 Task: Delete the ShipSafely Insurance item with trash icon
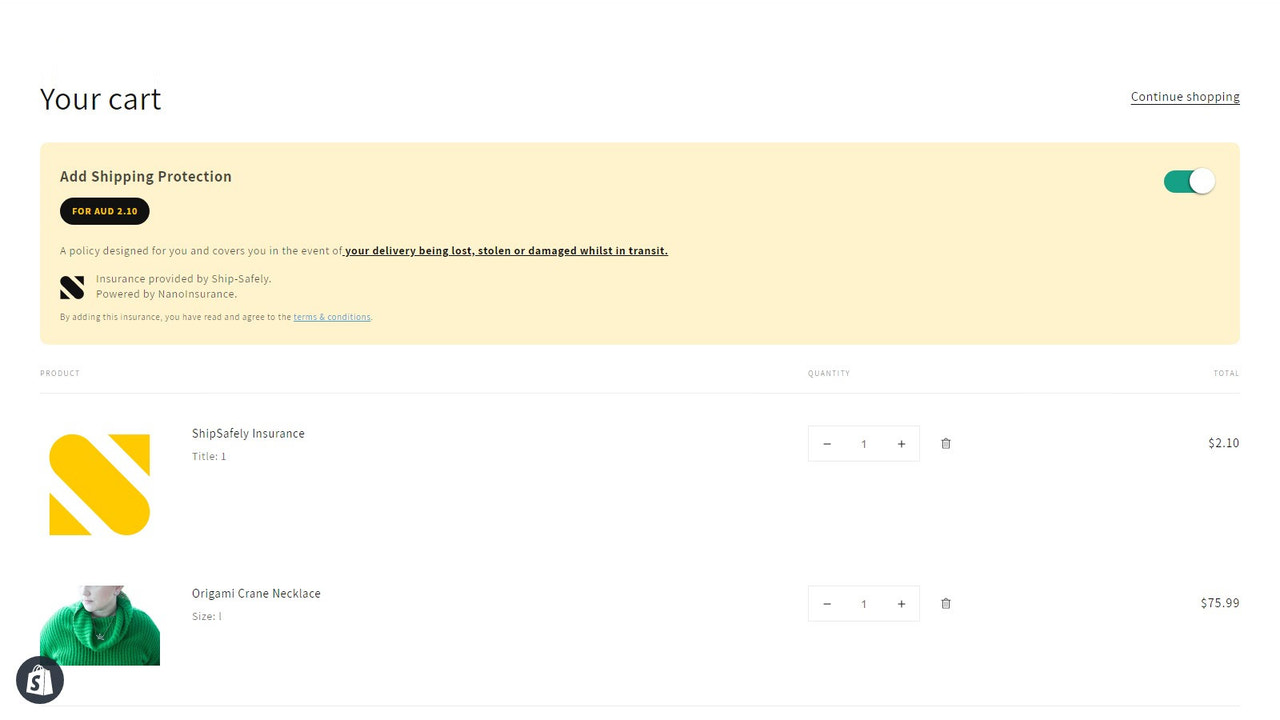[945, 443]
